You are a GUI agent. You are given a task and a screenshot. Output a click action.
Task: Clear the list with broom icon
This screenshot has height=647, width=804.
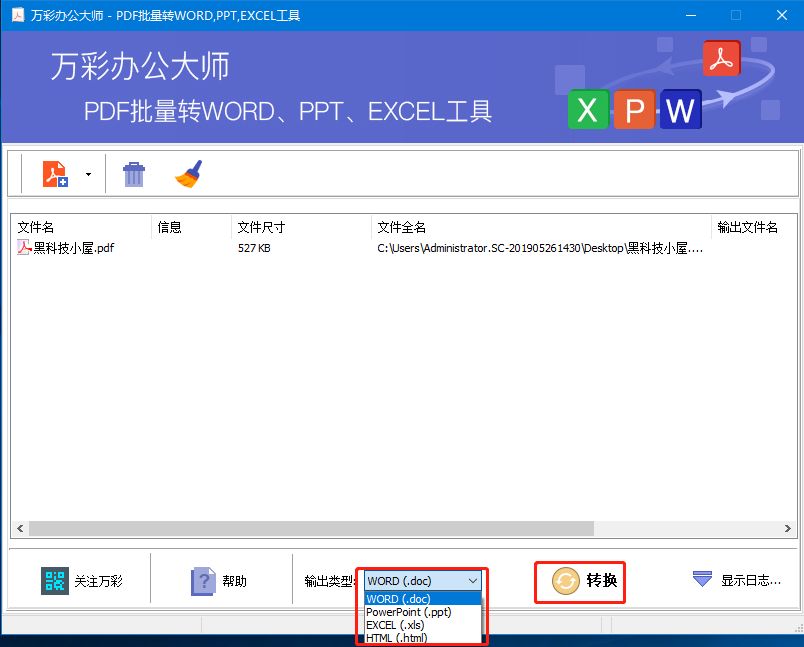189,174
